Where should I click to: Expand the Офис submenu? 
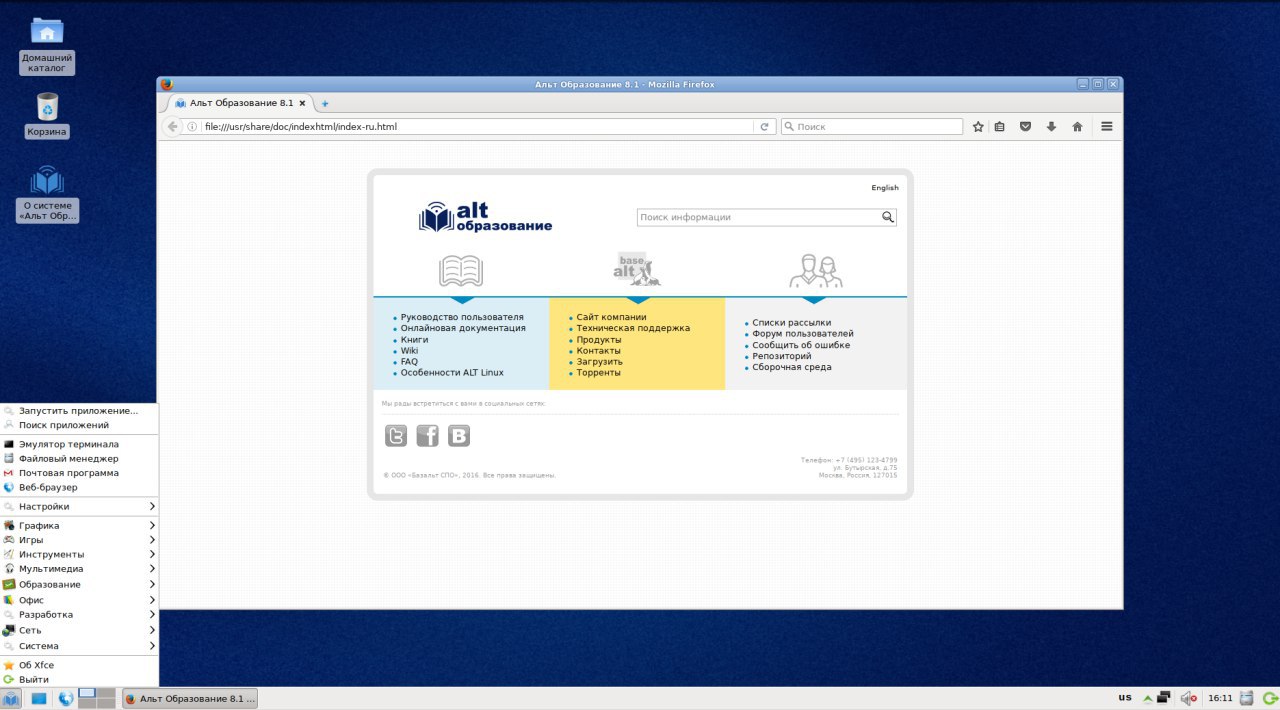point(79,600)
